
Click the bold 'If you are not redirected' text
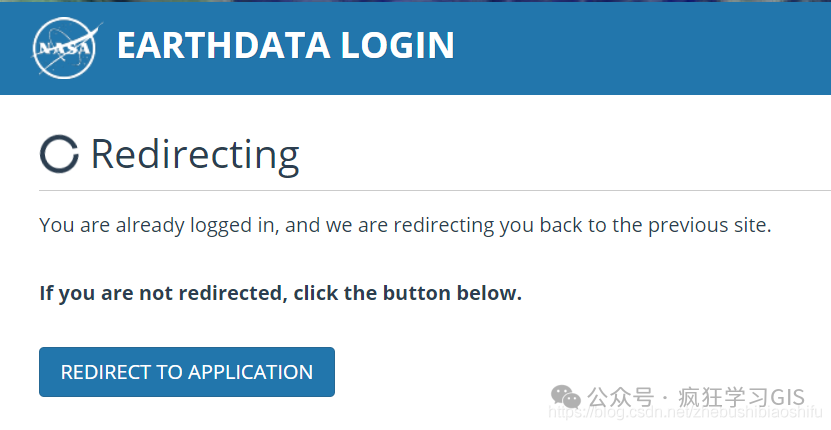click(163, 293)
